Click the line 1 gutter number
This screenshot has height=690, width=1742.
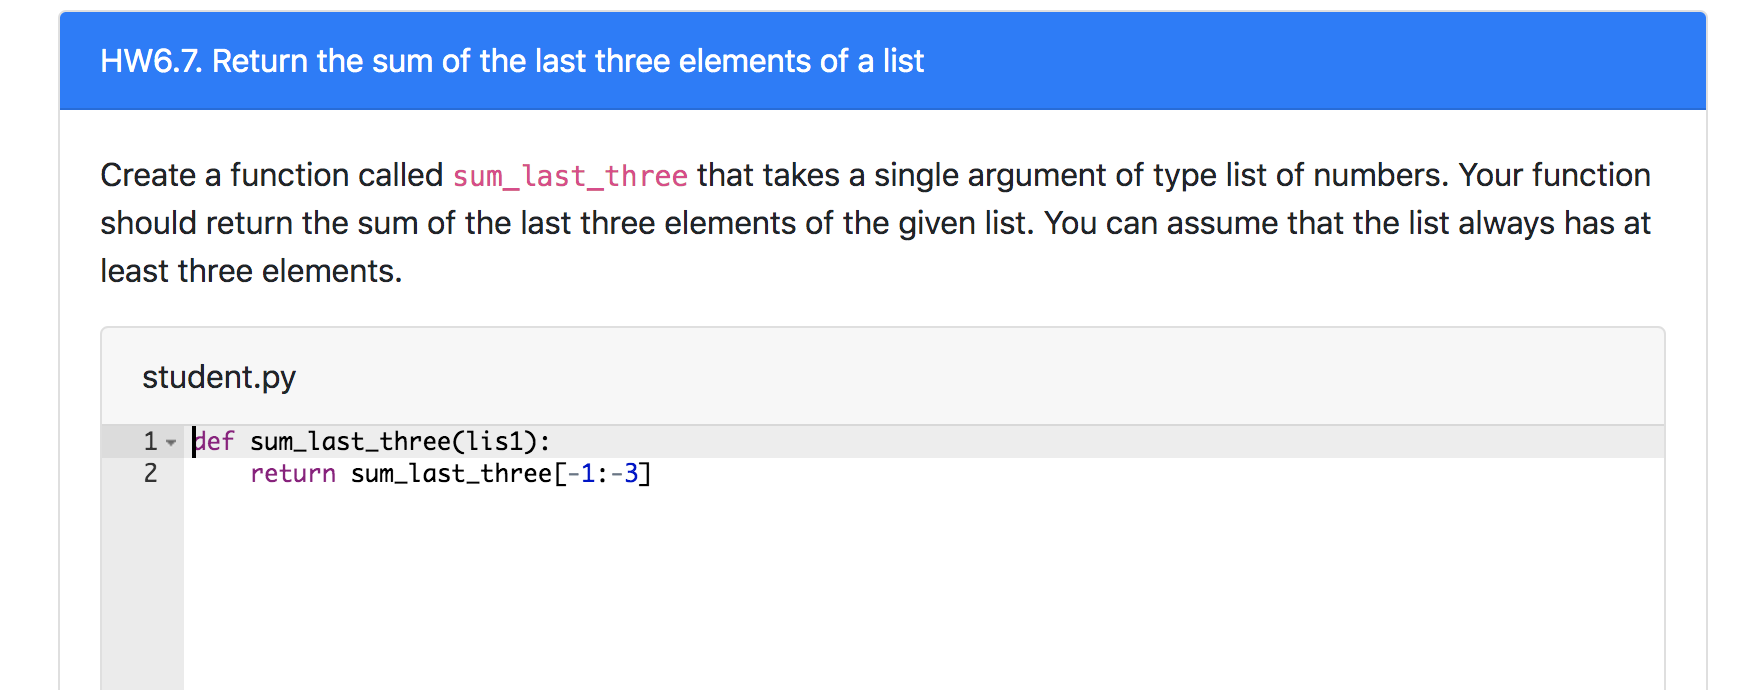click(x=149, y=440)
